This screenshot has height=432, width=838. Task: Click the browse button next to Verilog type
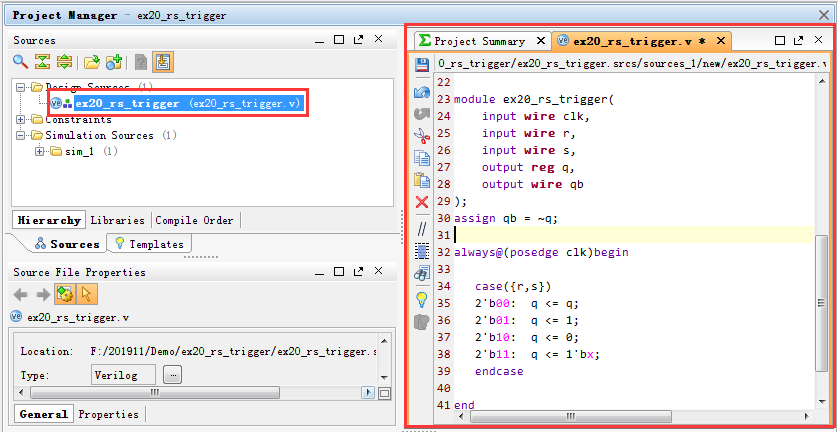click(173, 375)
